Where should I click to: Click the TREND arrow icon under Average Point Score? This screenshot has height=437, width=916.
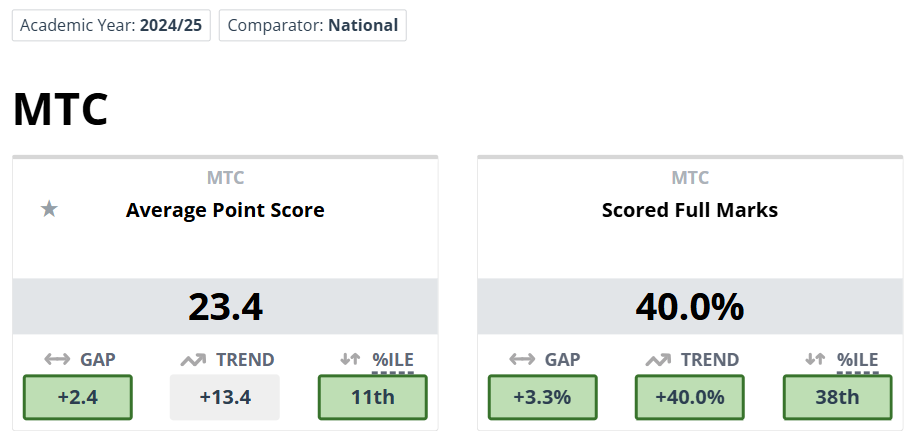[192, 360]
